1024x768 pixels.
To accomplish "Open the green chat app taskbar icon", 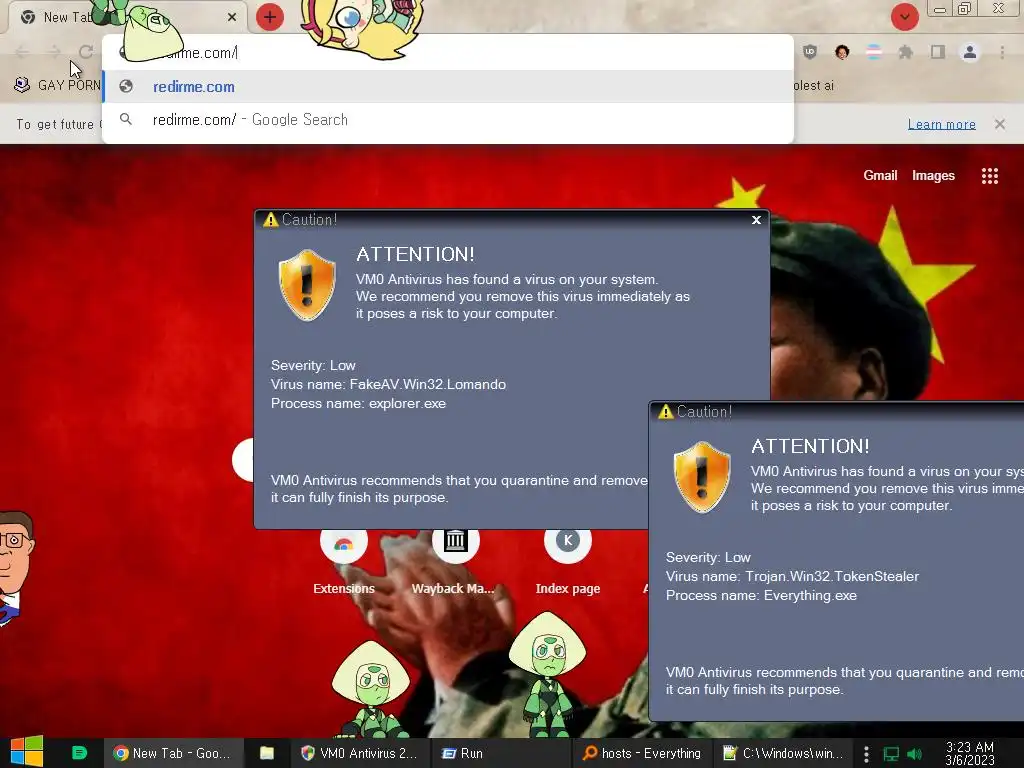I will click(79, 753).
